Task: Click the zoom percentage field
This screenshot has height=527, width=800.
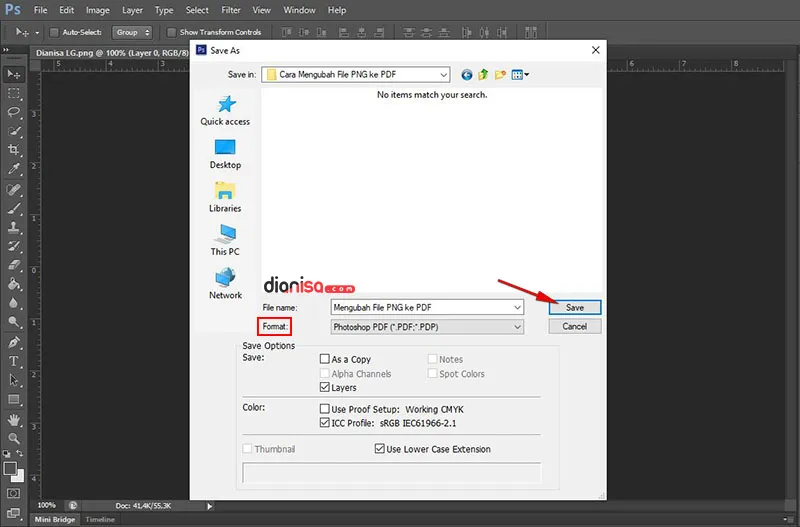Action: pos(47,506)
